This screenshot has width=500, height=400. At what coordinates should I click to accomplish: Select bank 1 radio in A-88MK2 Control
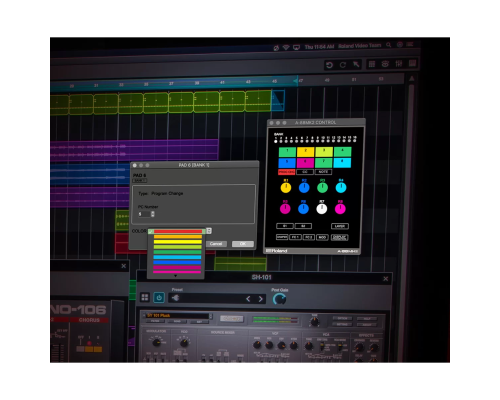coord(276,141)
